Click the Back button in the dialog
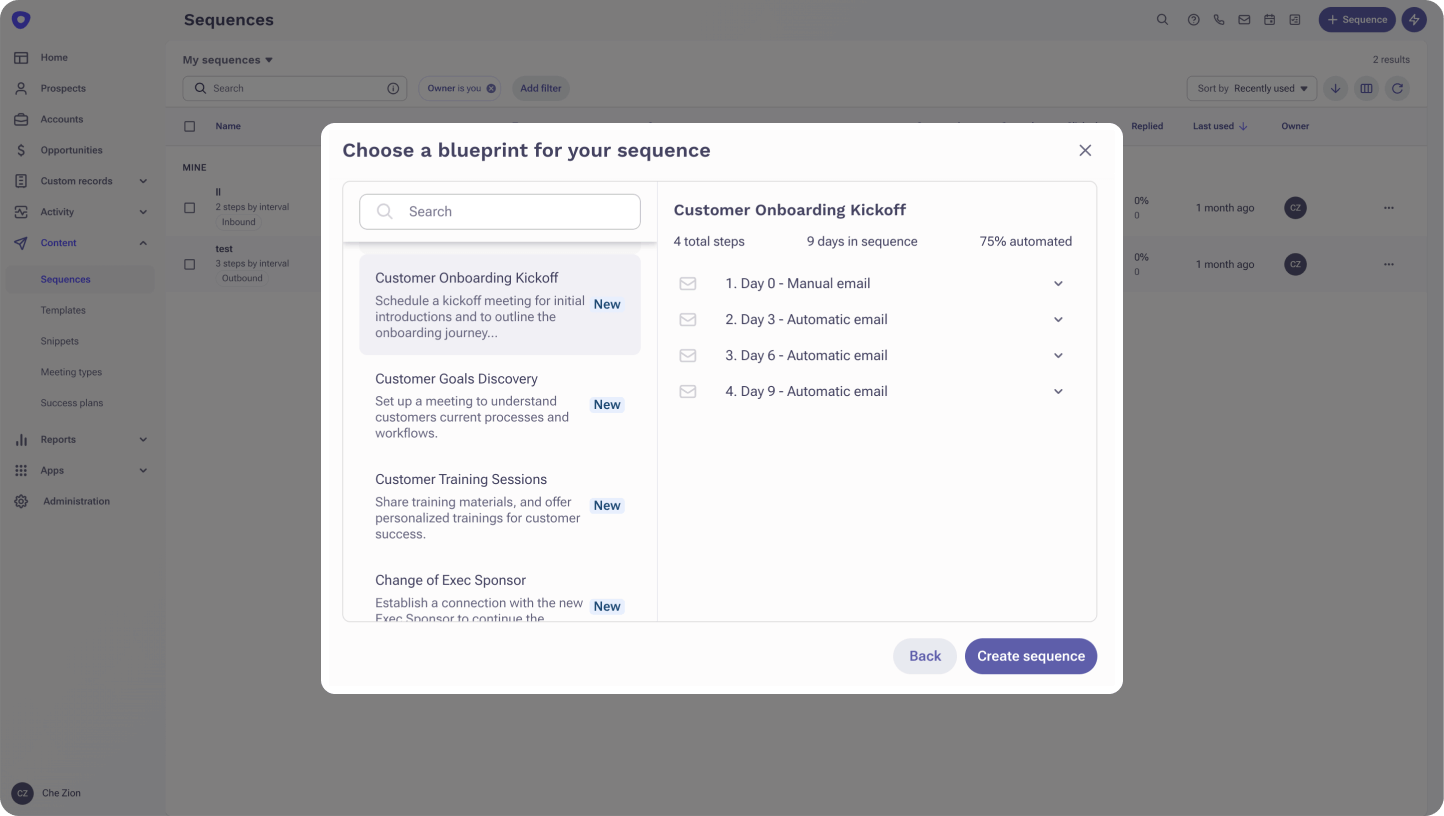This screenshot has width=1444, height=816. click(x=924, y=656)
